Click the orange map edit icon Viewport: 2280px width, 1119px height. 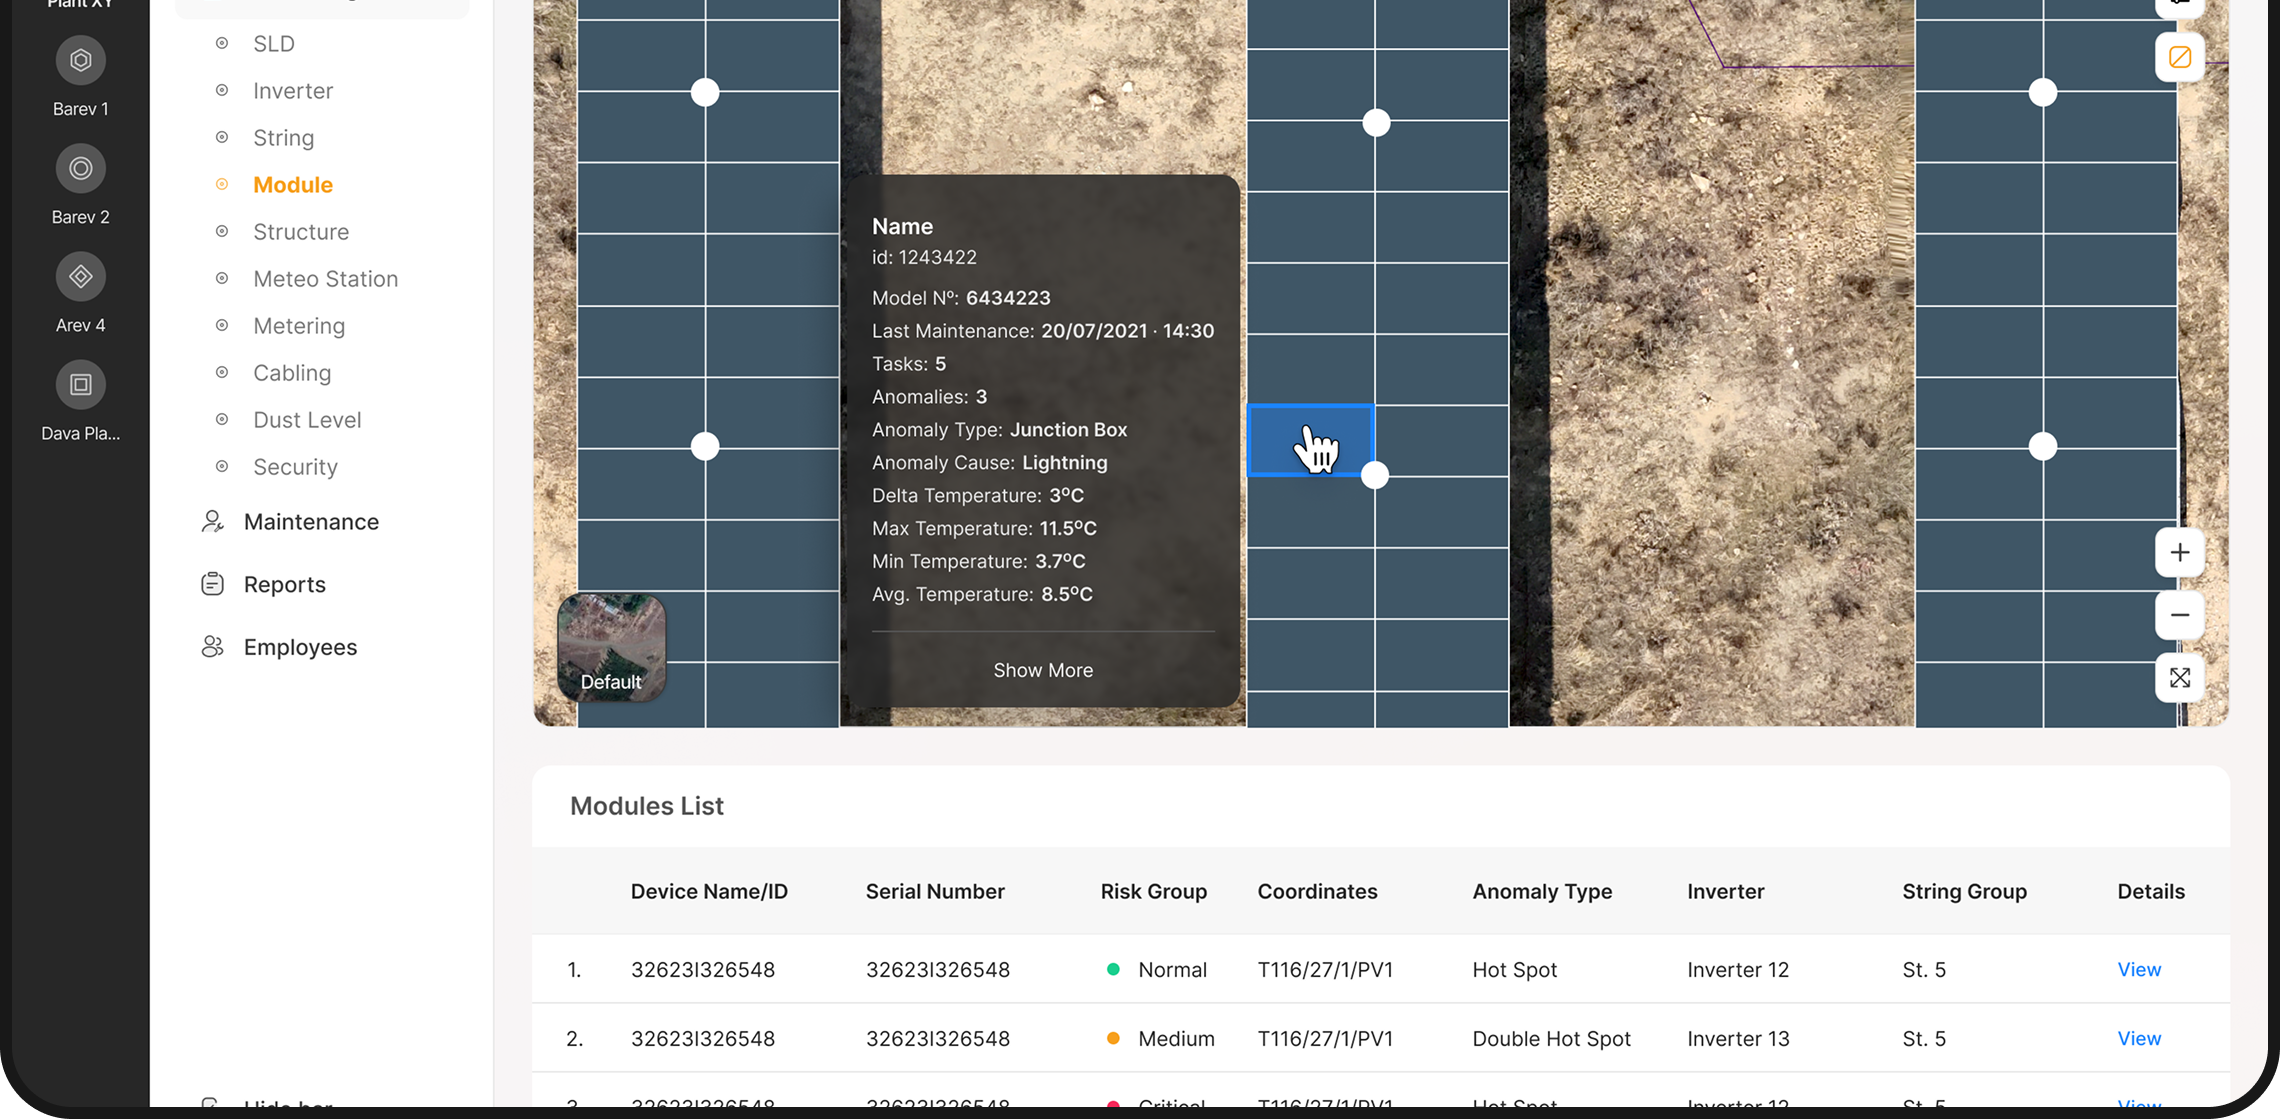pyautogui.click(x=2179, y=57)
